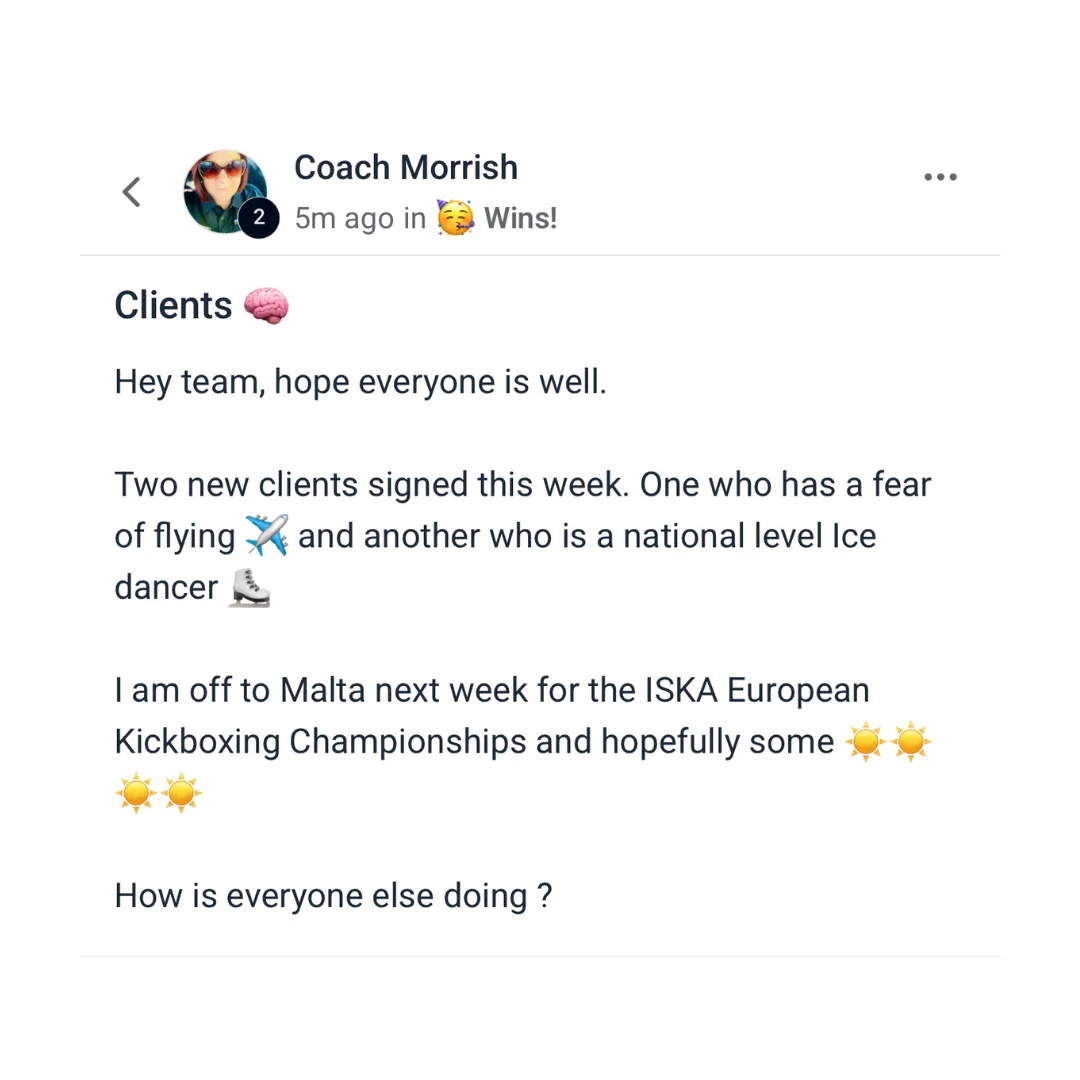Click the party face emoji beside Wins!
Image resolution: width=1080 pixels, height=1080 pixels.
455,218
